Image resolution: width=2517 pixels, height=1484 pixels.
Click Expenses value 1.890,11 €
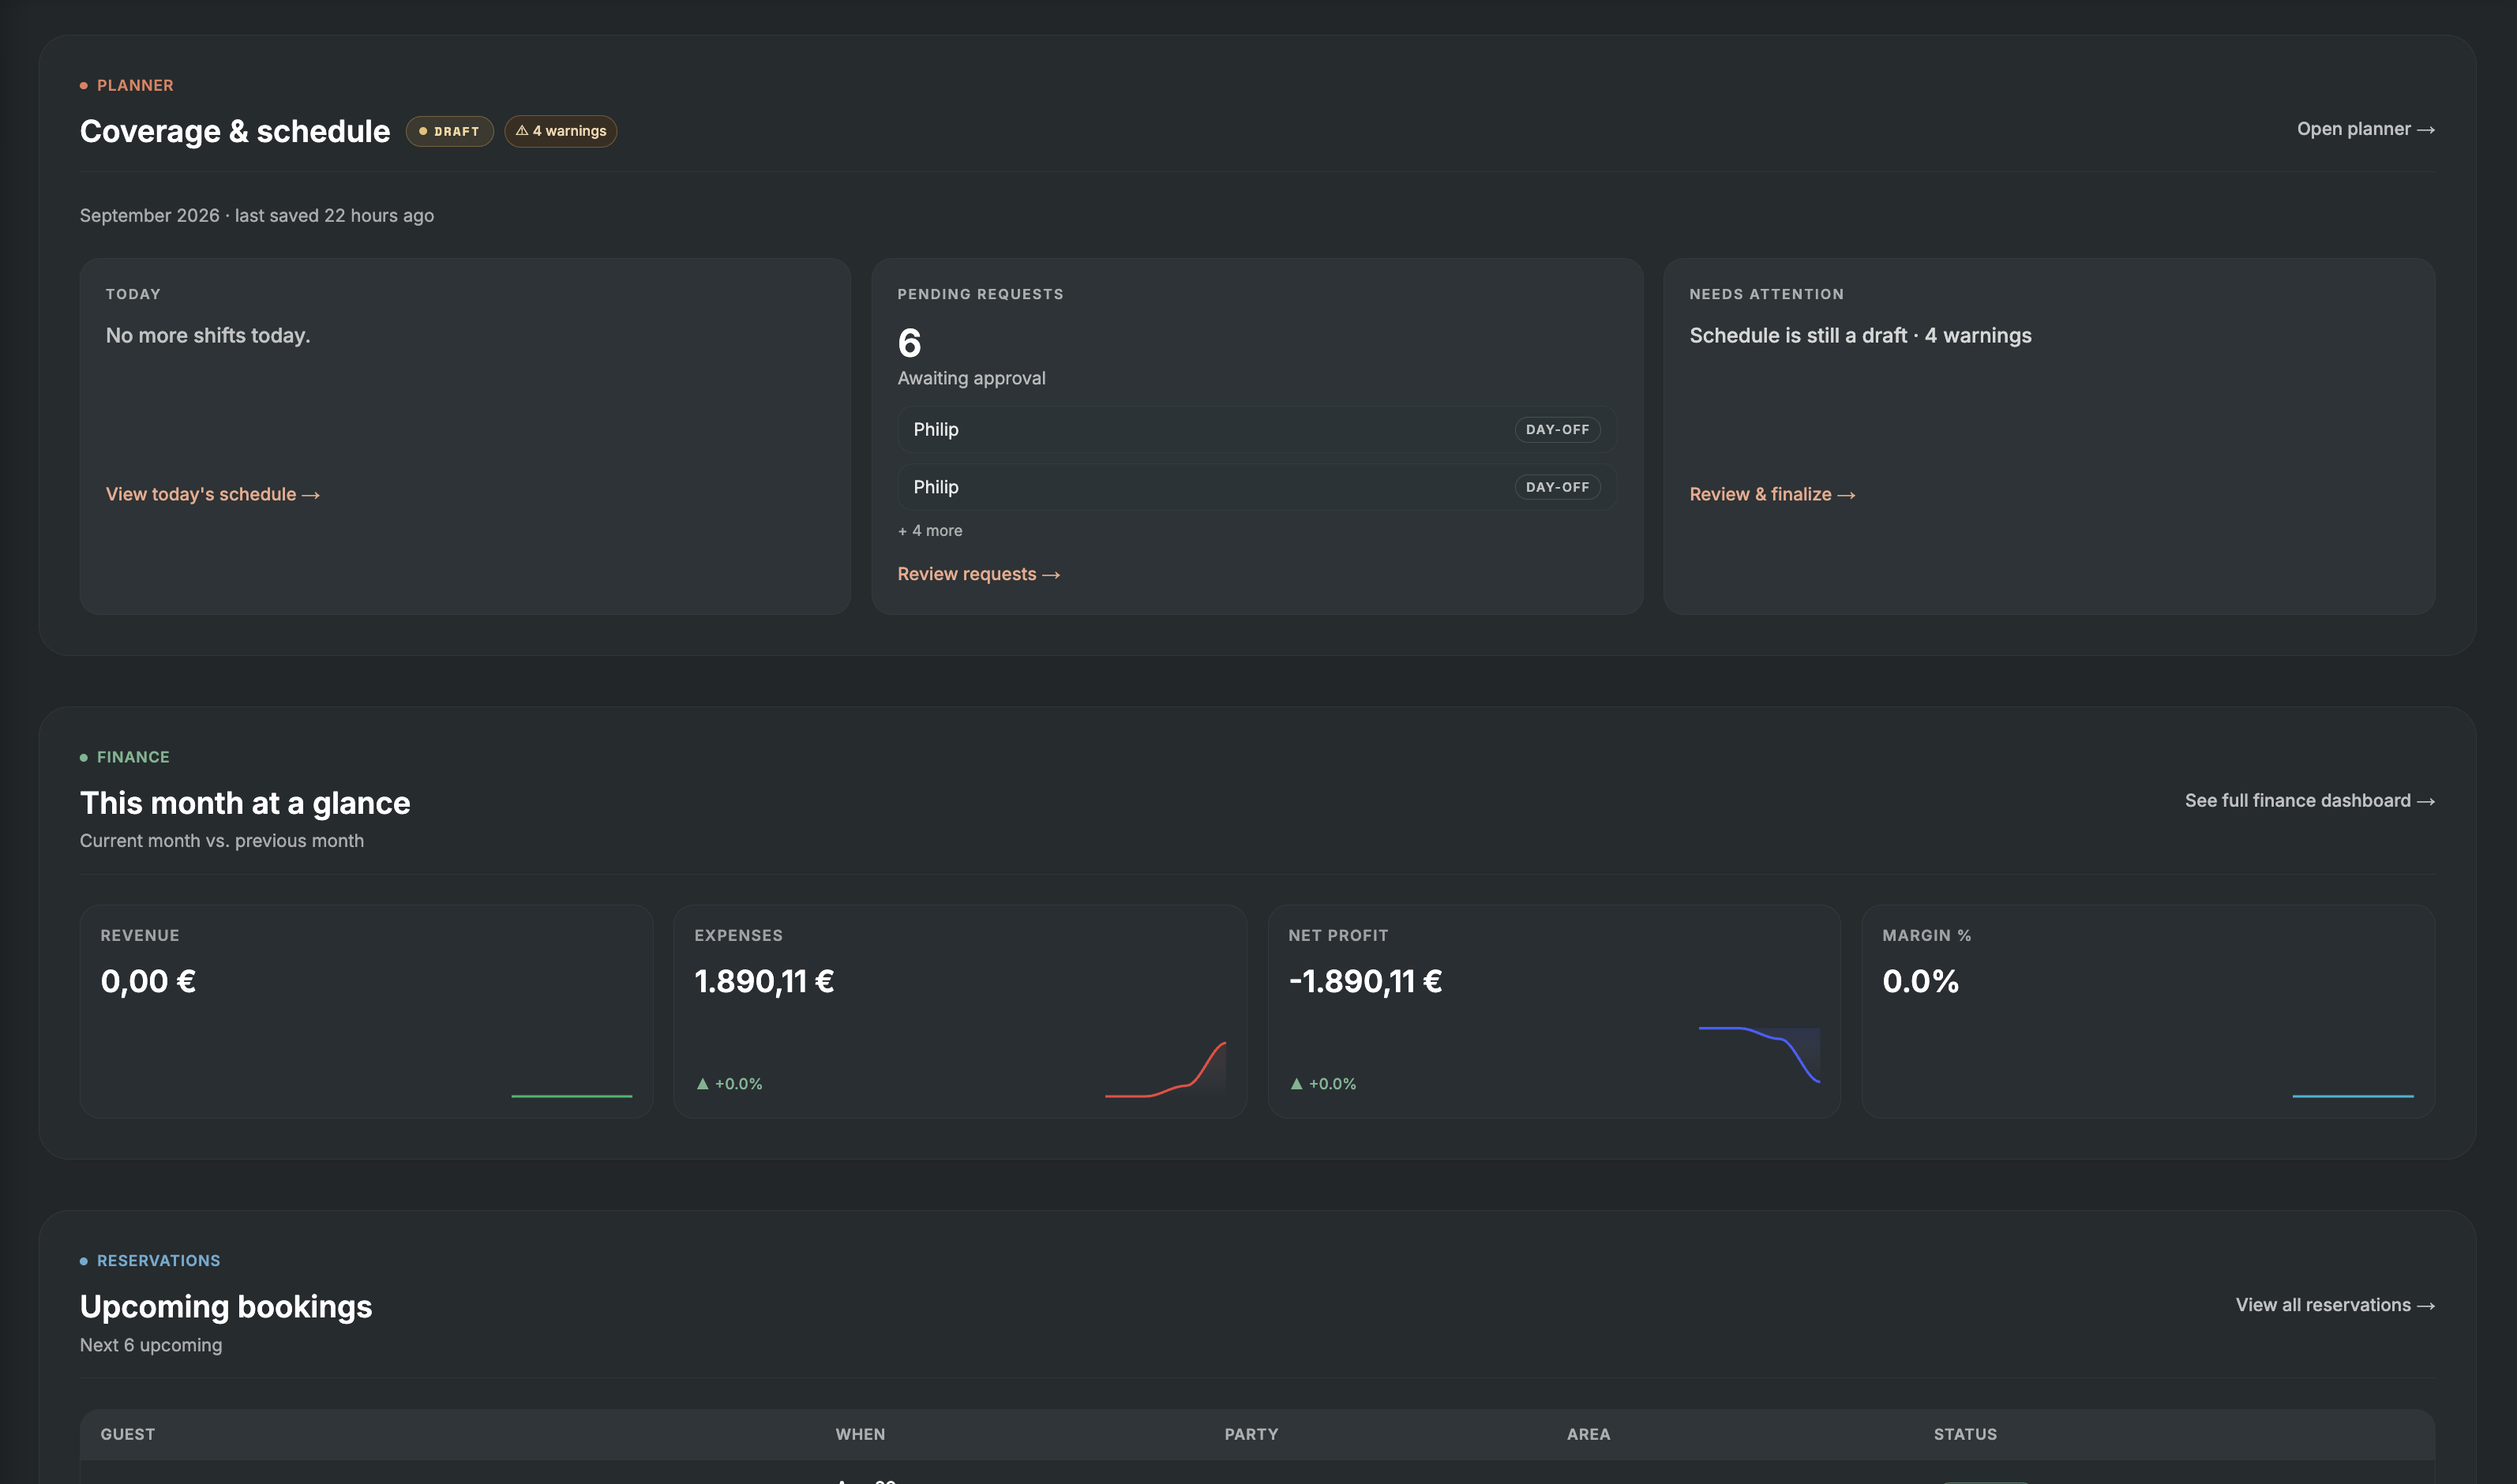[764, 981]
